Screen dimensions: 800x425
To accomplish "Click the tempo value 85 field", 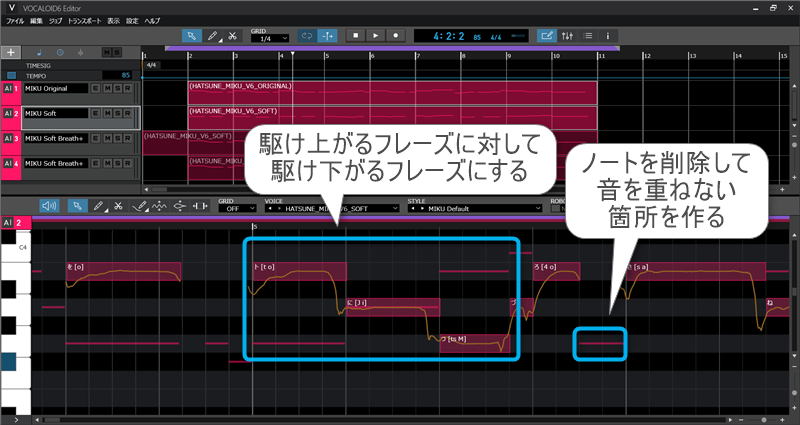I will [117, 76].
